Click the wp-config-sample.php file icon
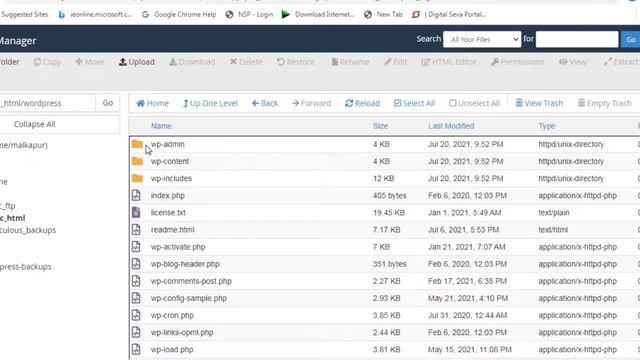 [136, 298]
